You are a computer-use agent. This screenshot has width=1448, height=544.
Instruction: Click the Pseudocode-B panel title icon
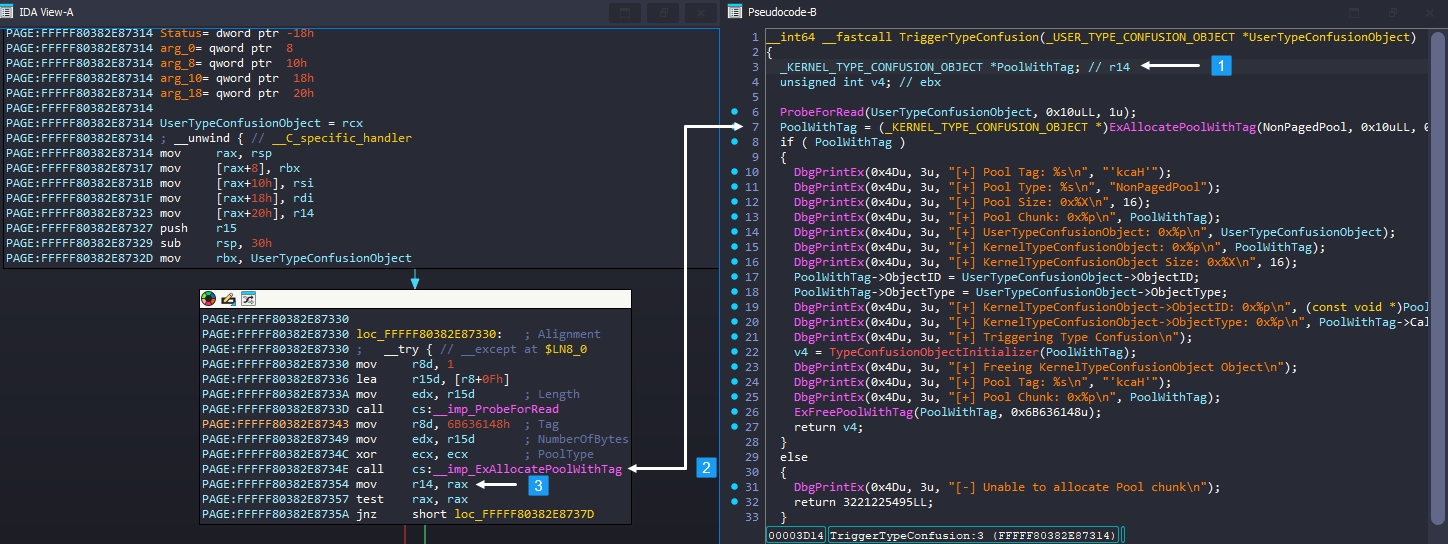point(734,12)
